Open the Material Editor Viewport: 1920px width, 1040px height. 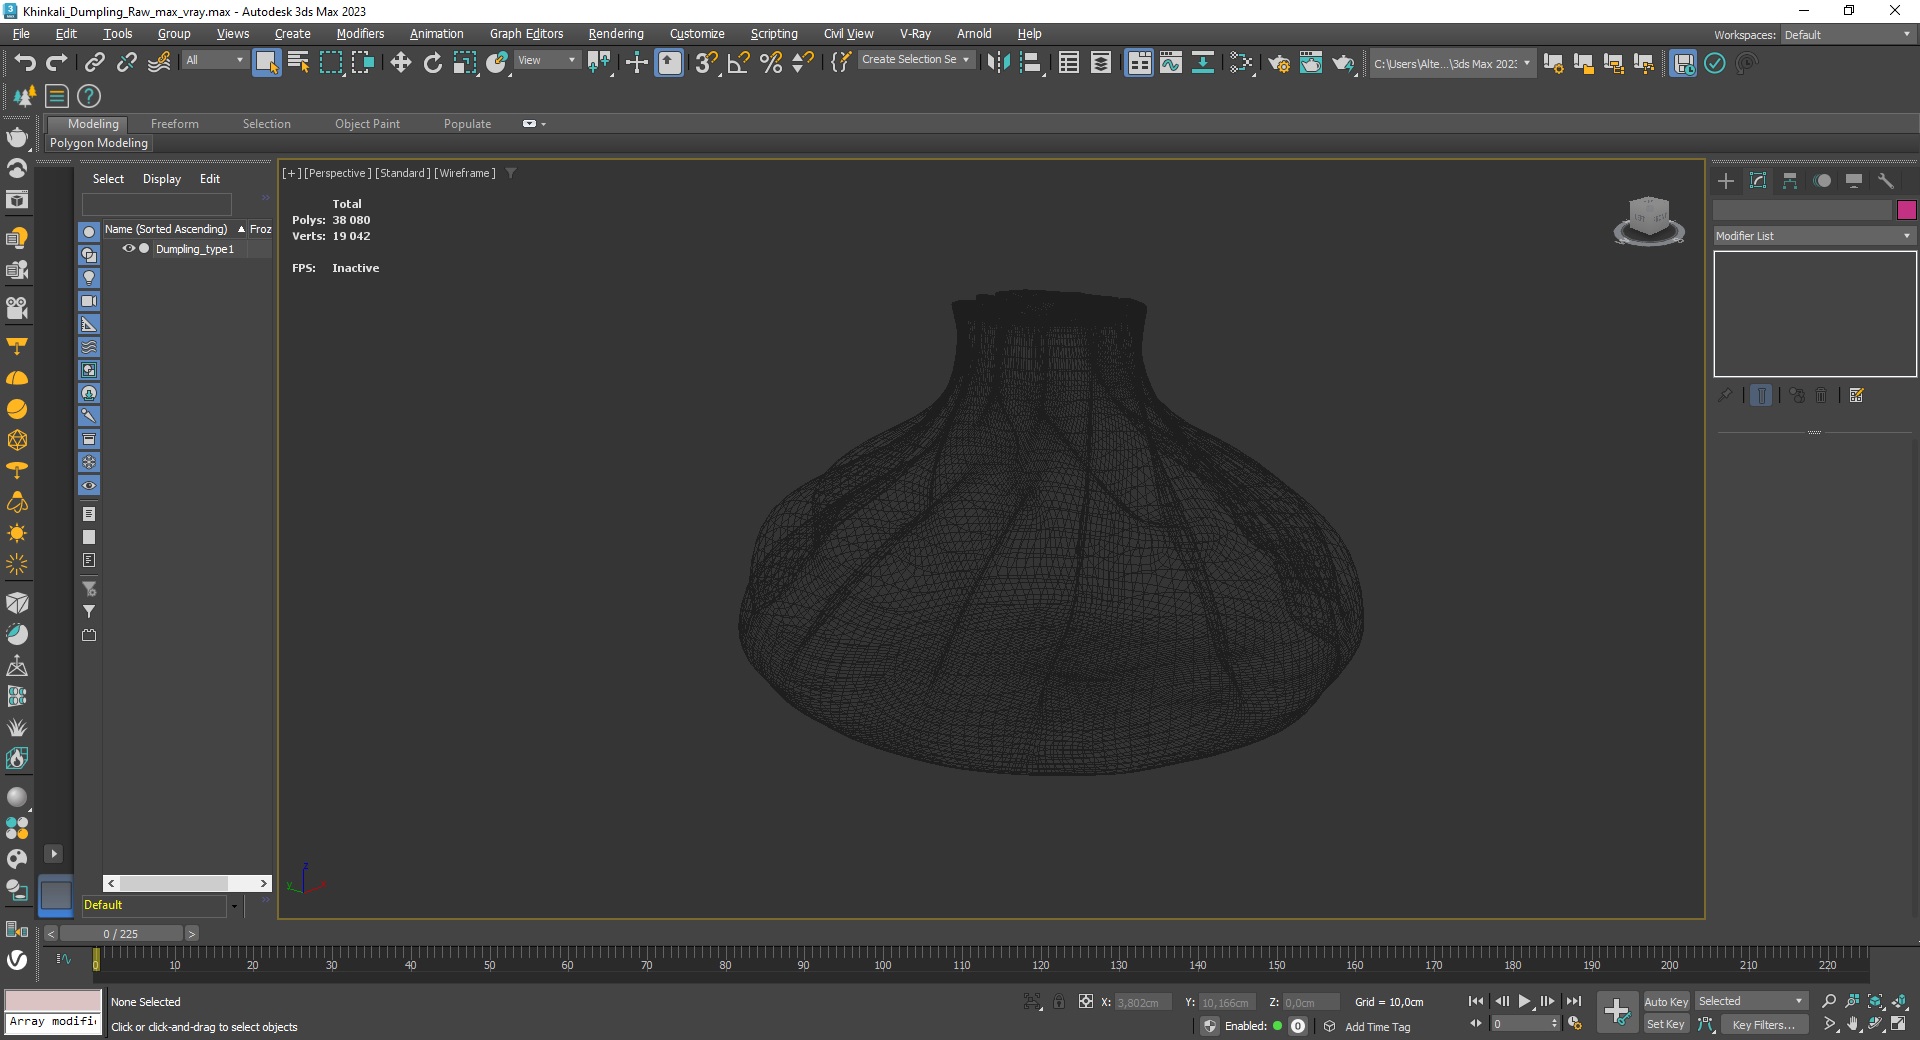point(1242,63)
